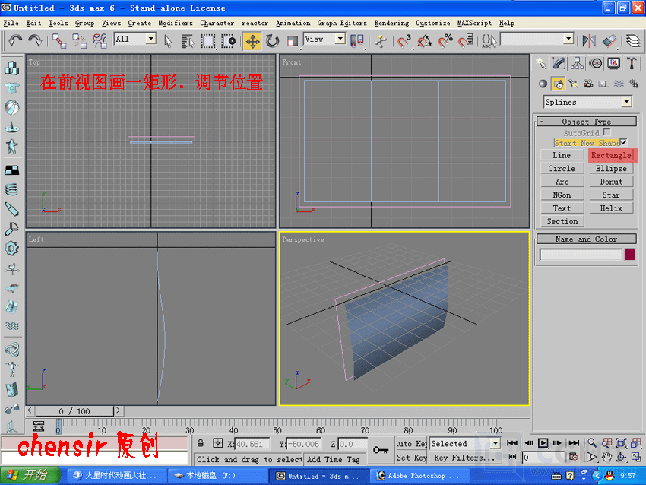Click Bind to Space Warp icon
Image resolution: width=646 pixels, height=485 pixels.
point(99,41)
